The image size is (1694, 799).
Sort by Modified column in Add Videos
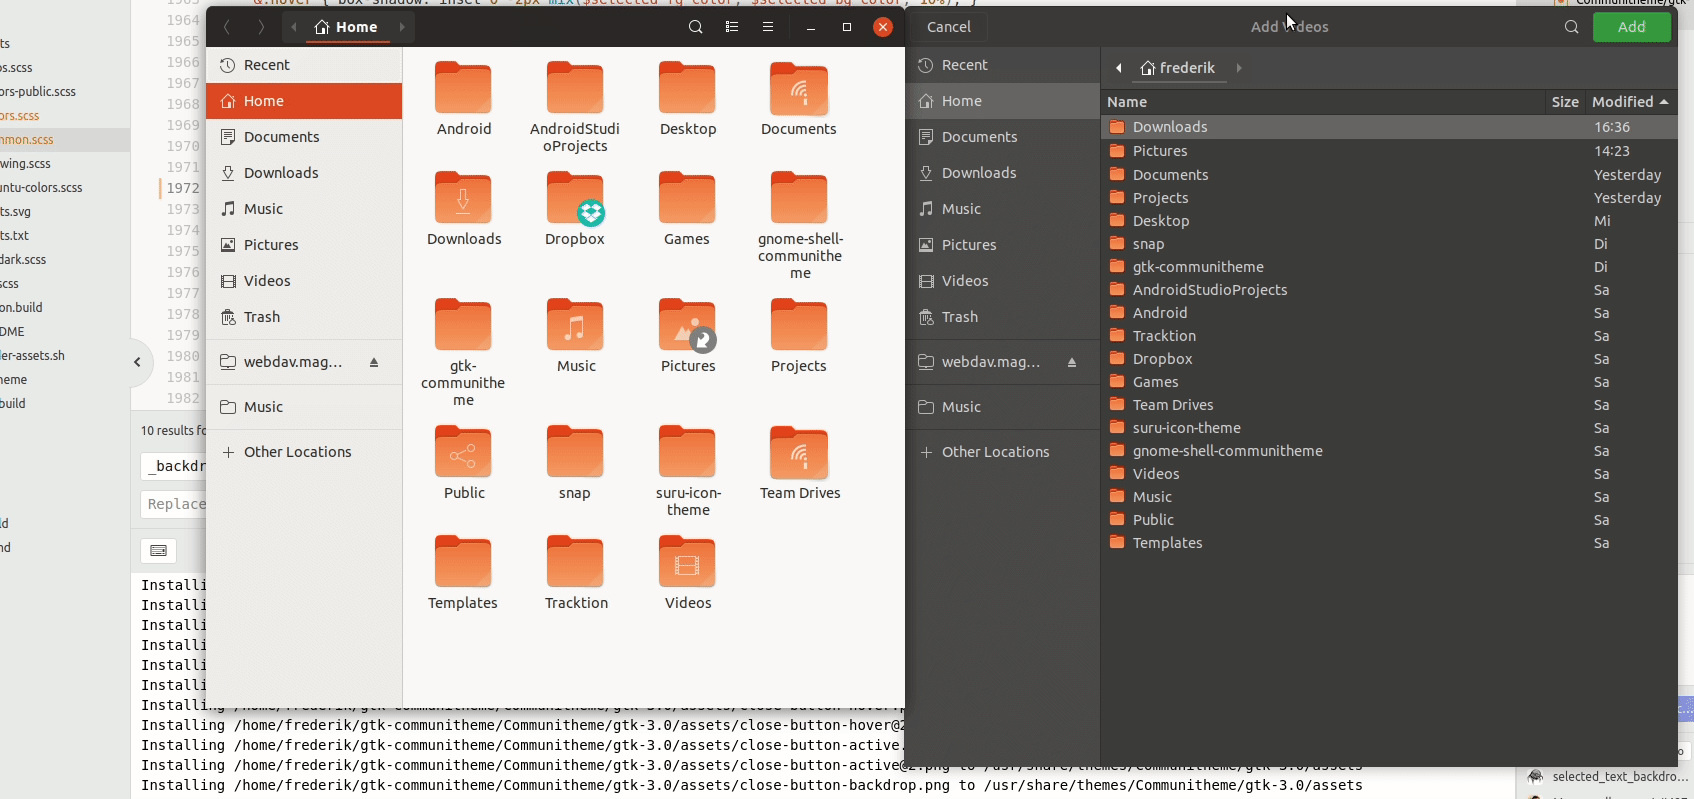click(x=1630, y=102)
